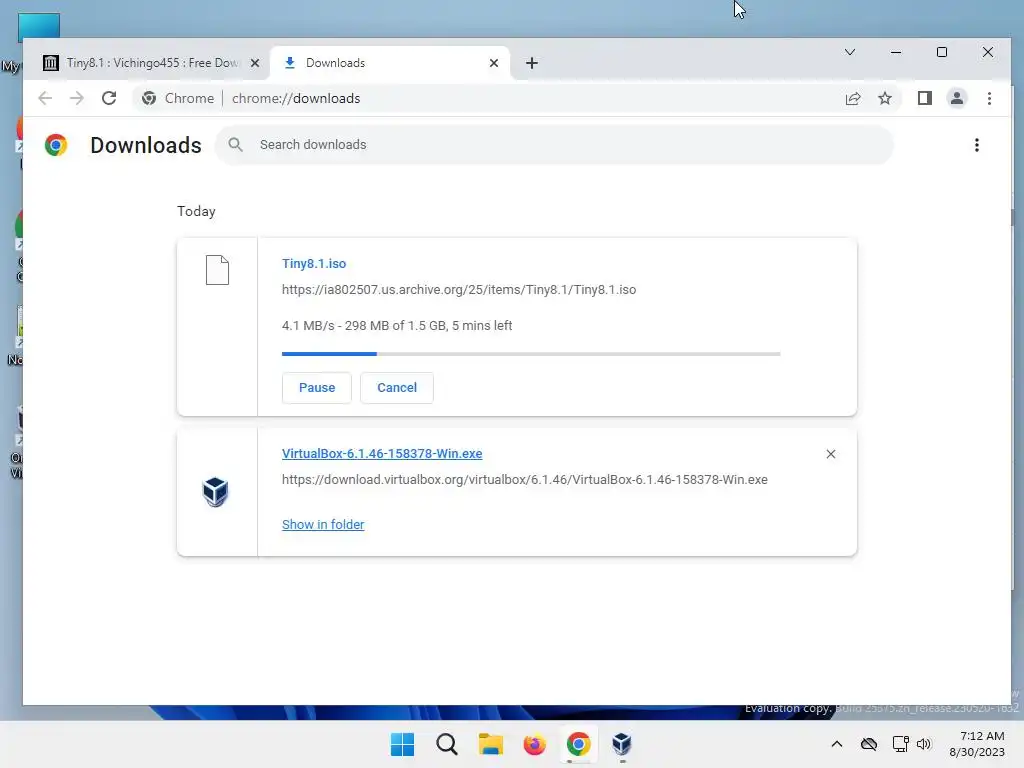
Task: Open File Explorer from taskbar
Action: pos(490,744)
